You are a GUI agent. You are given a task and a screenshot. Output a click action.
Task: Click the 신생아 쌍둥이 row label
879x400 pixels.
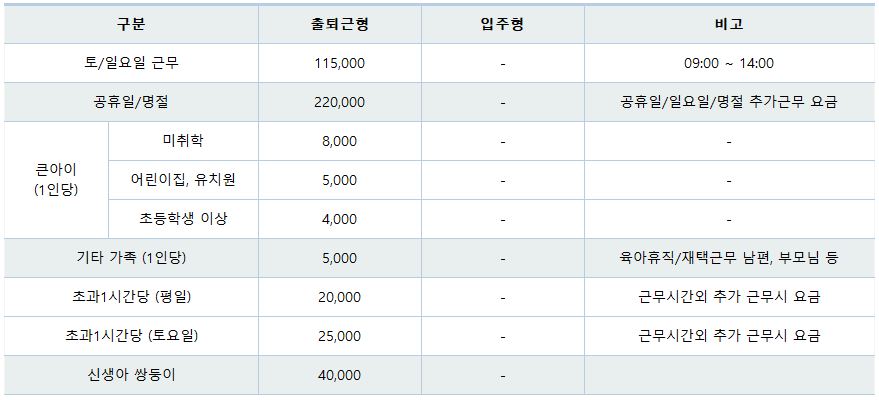pos(131,375)
